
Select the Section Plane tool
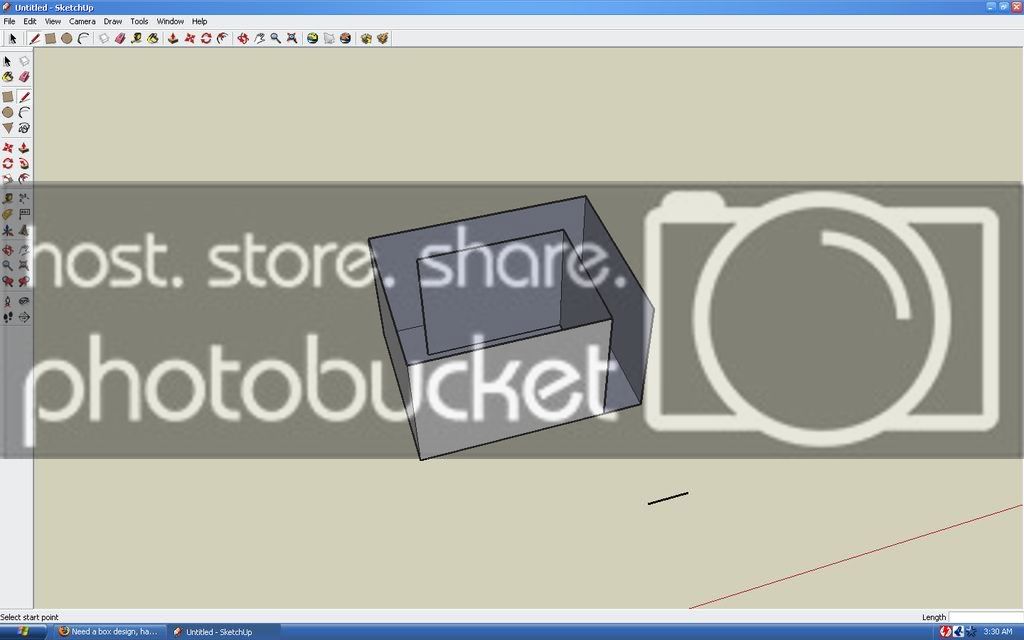[x=24, y=317]
